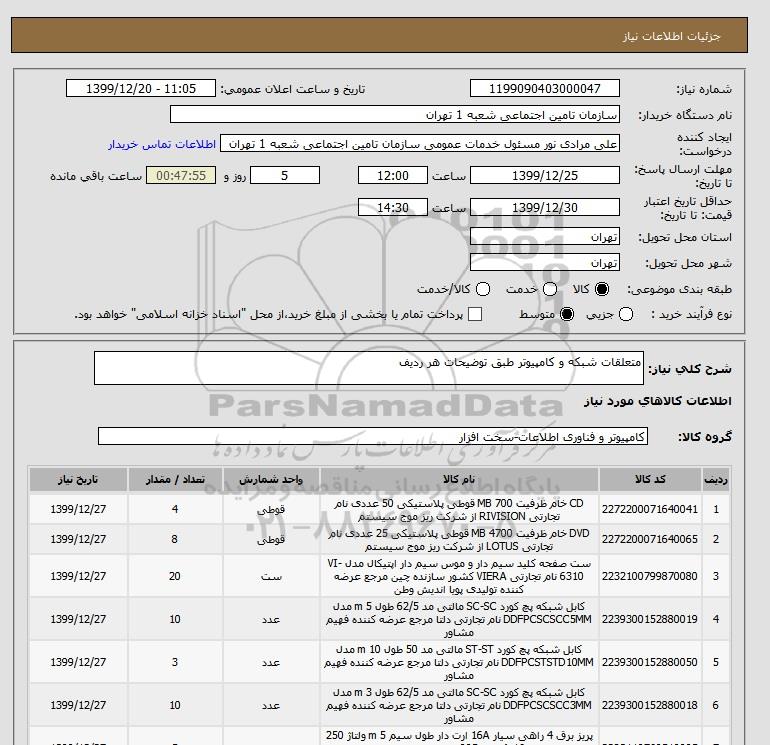This screenshot has width=770, height=745.
Task: Click quantity 4 in row 1
Action: click(175, 509)
